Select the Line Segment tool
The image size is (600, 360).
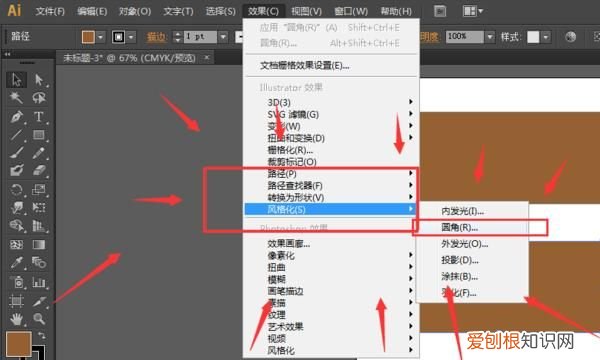16,135
